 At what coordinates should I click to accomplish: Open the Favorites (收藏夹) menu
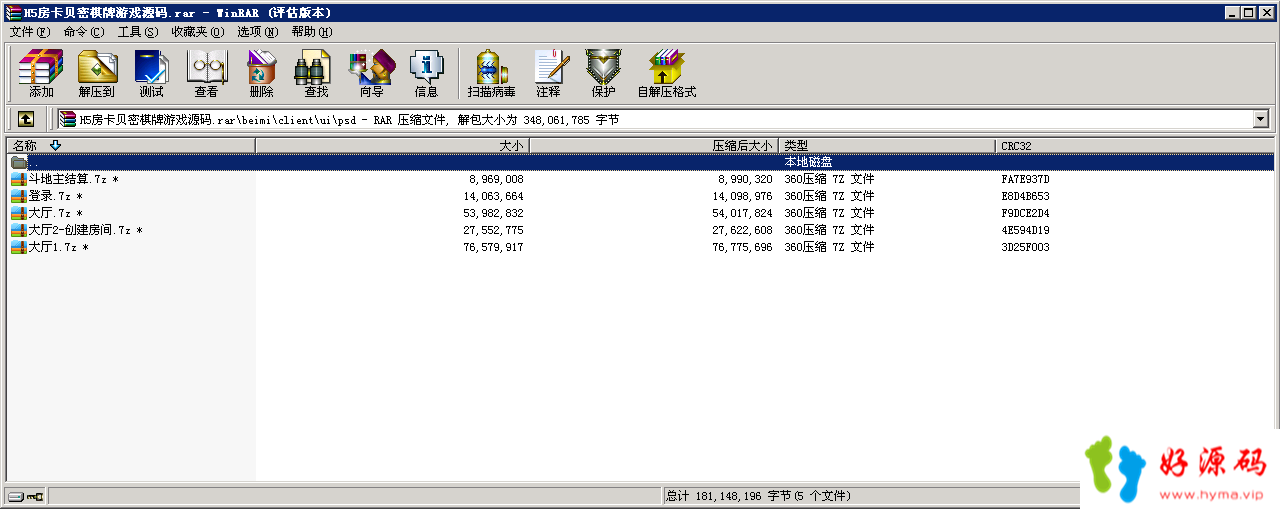pos(198,32)
